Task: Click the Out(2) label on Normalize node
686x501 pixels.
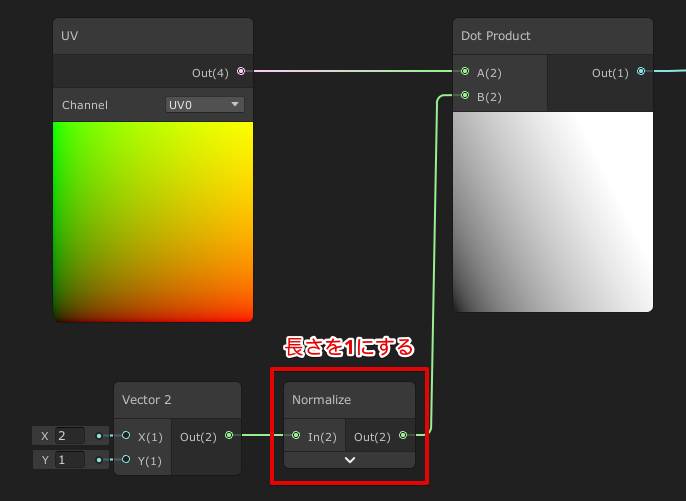Action: click(372, 437)
